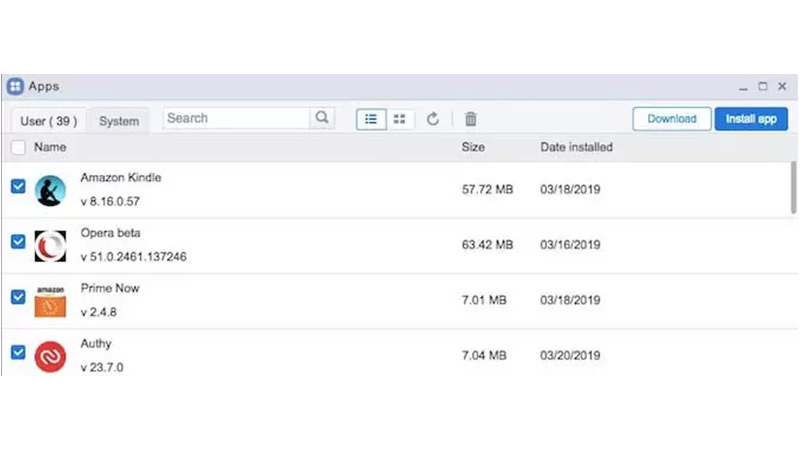The width and height of the screenshot is (800, 450).
Task: Focus the Search input field
Action: pyautogui.click(x=237, y=118)
